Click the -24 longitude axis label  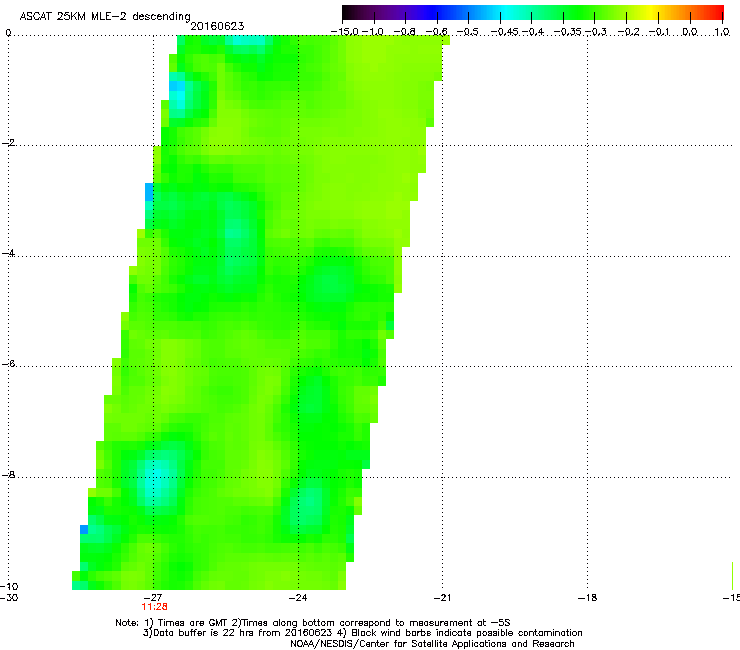pyautogui.click(x=298, y=597)
